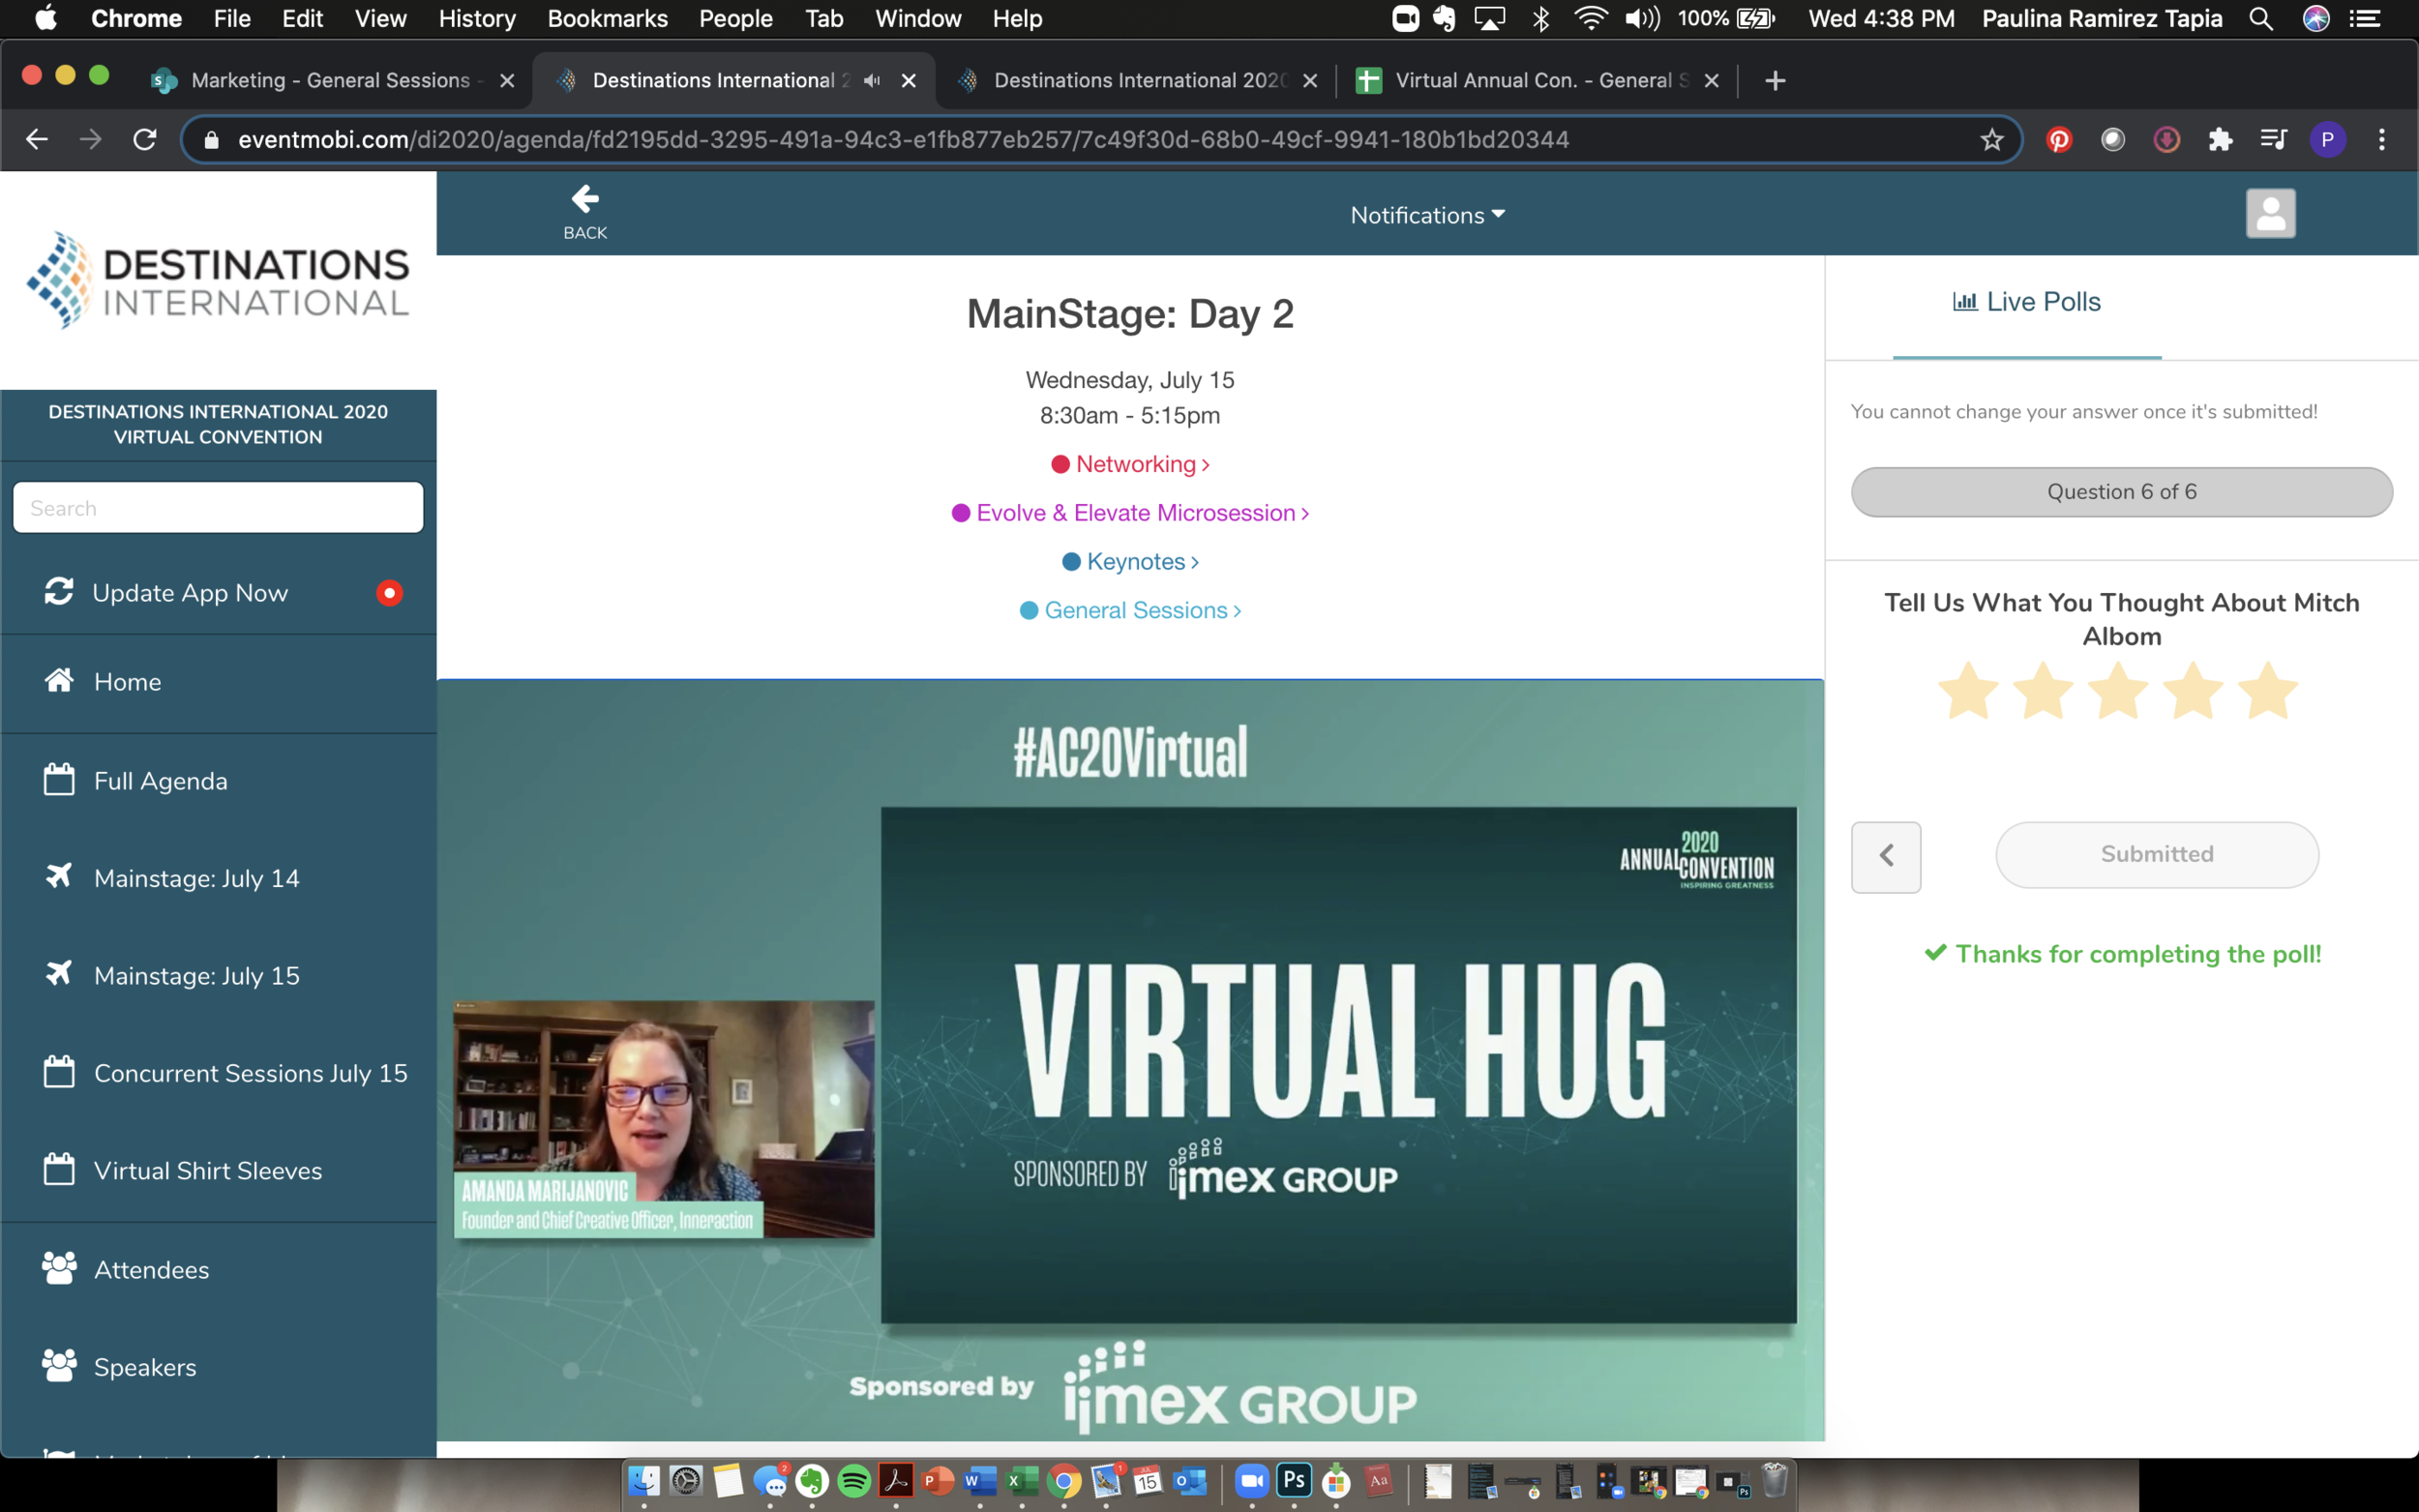The width and height of the screenshot is (2419, 1512).
Task: Click the browser address bar URL
Action: tap(903, 140)
